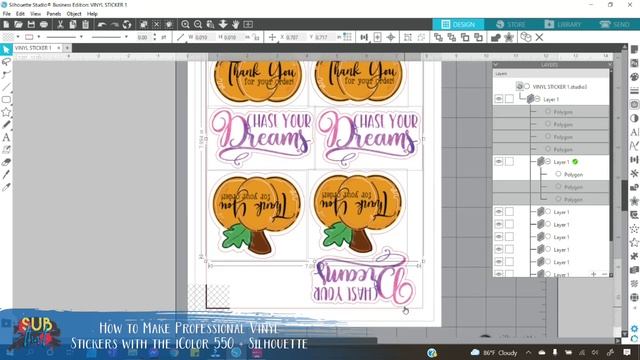Viewport: 640px width, 360px height.
Task: Print the design
Action: (x=44, y=24)
